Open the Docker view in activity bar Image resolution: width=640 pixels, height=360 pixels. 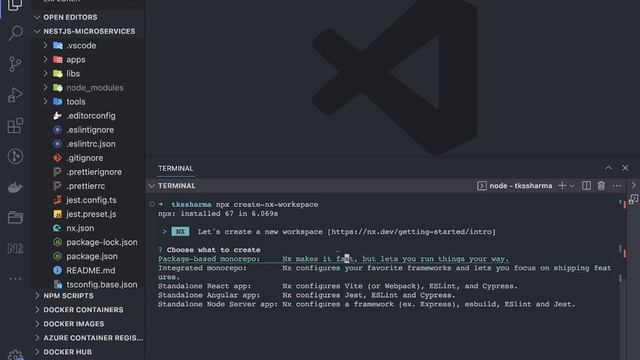(x=15, y=187)
